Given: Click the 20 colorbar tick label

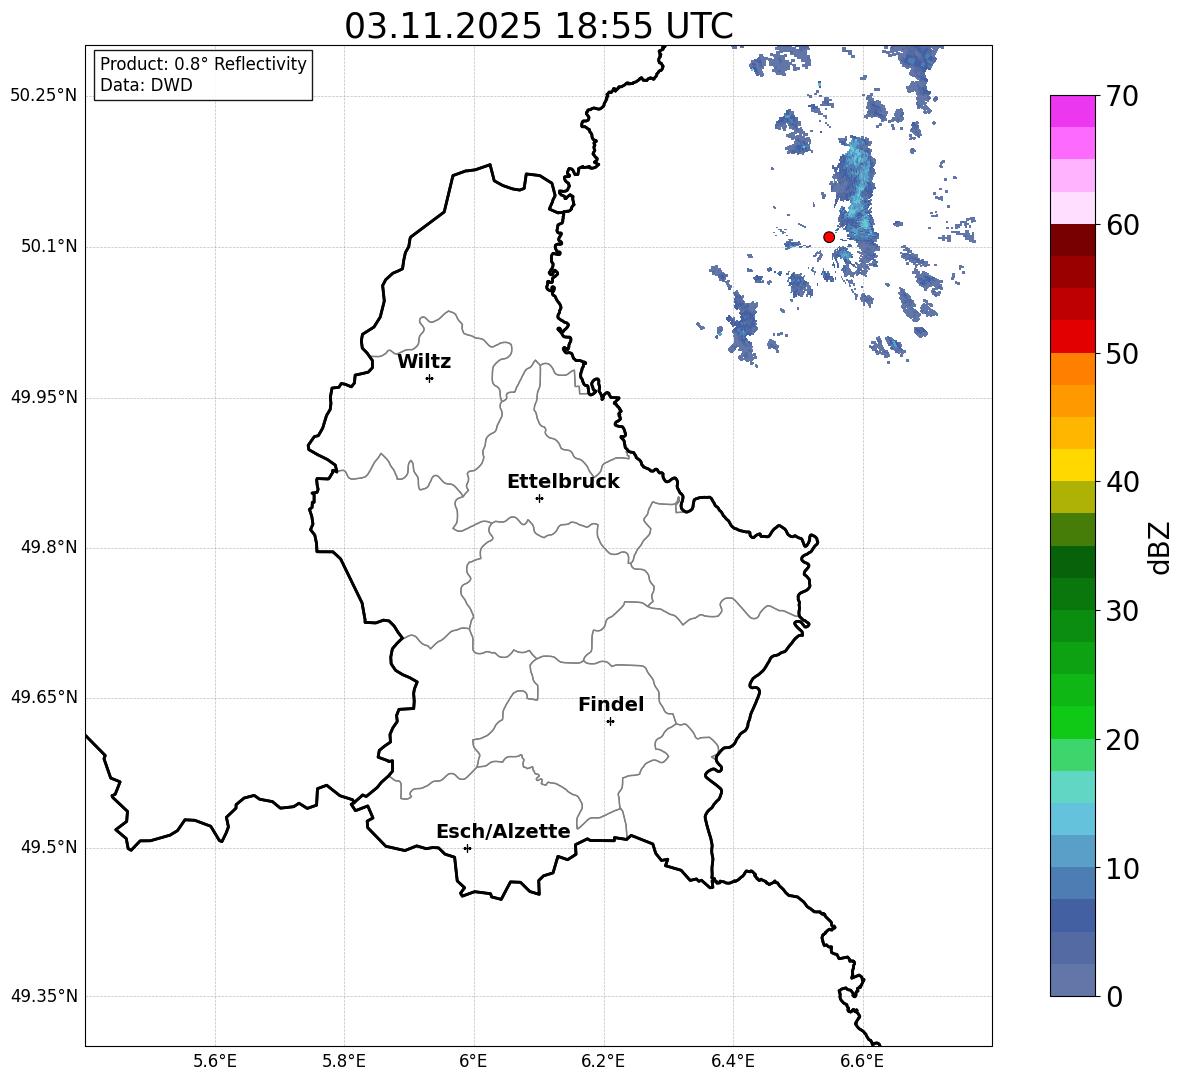Looking at the screenshot, I should pos(1122,740).
